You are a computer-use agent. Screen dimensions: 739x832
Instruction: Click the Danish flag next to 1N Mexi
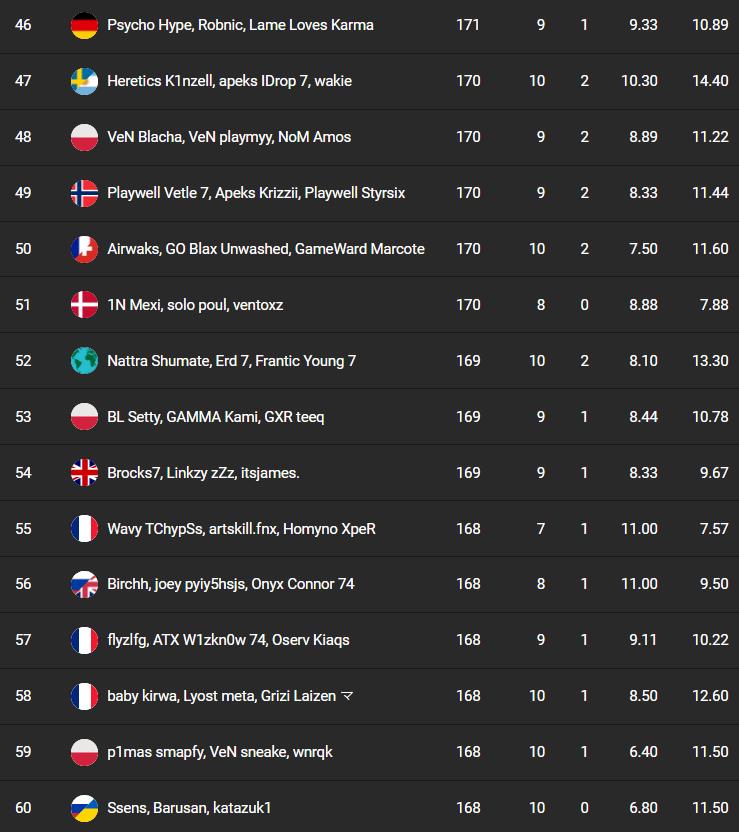tap(84, 305)
